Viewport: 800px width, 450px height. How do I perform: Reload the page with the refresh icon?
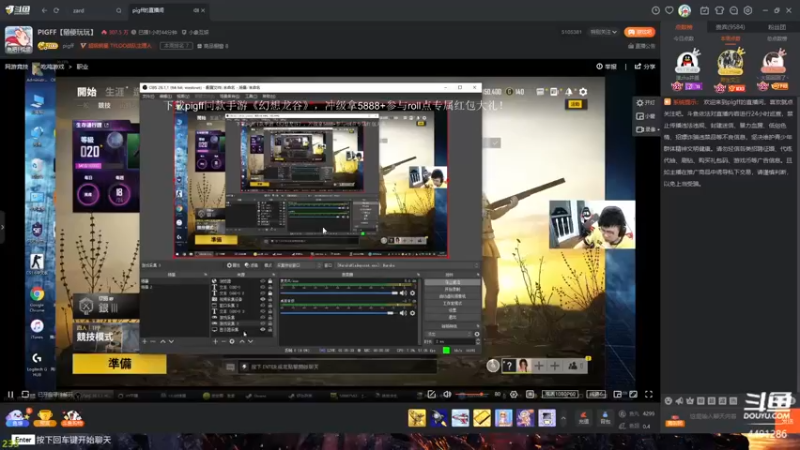point(56,10)
